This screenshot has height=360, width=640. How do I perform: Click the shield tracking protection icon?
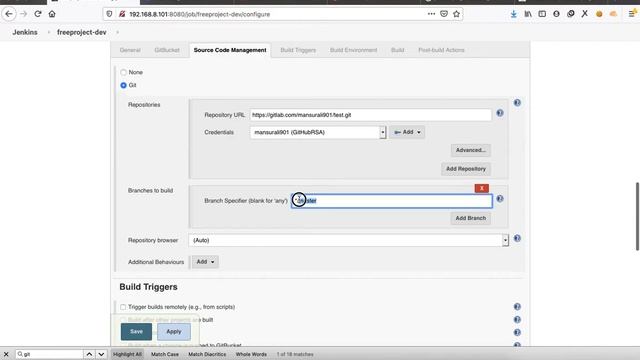(109, 14)
